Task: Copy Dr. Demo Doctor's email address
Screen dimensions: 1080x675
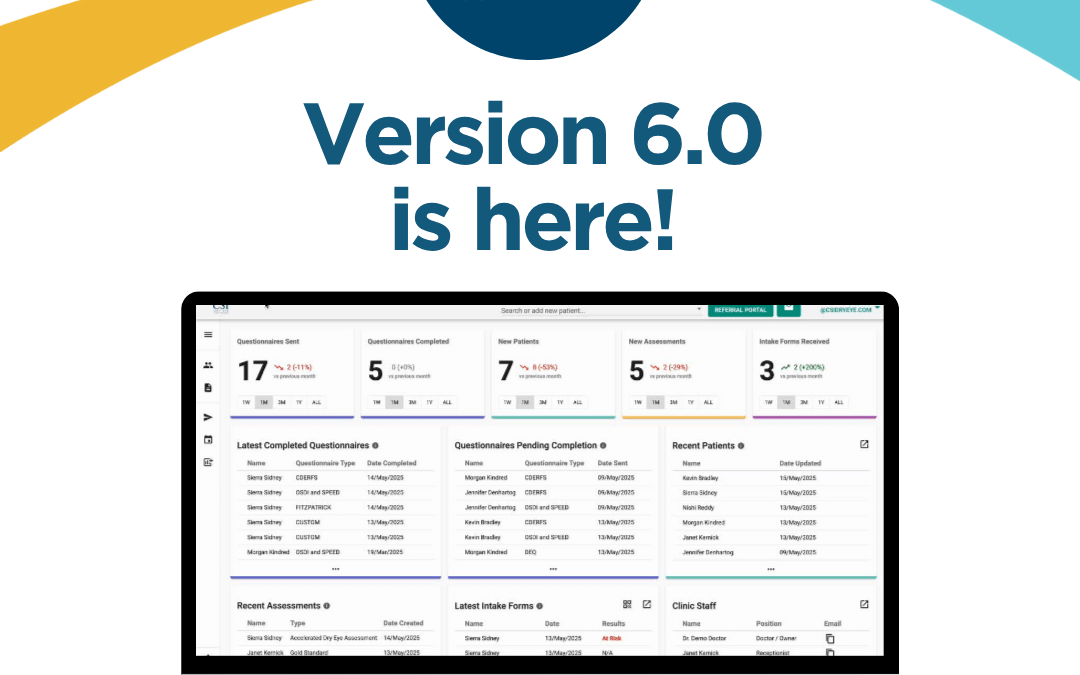Action: click(x=829, y=638)
